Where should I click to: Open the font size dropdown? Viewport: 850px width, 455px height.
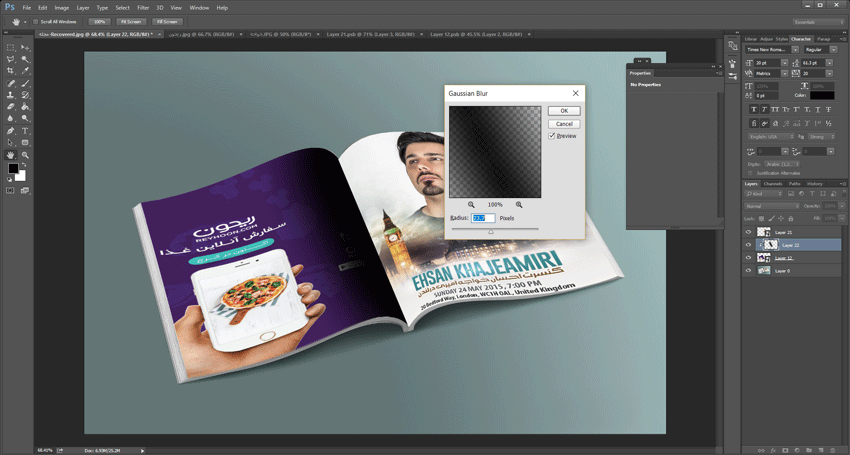[x=784, y=63]
